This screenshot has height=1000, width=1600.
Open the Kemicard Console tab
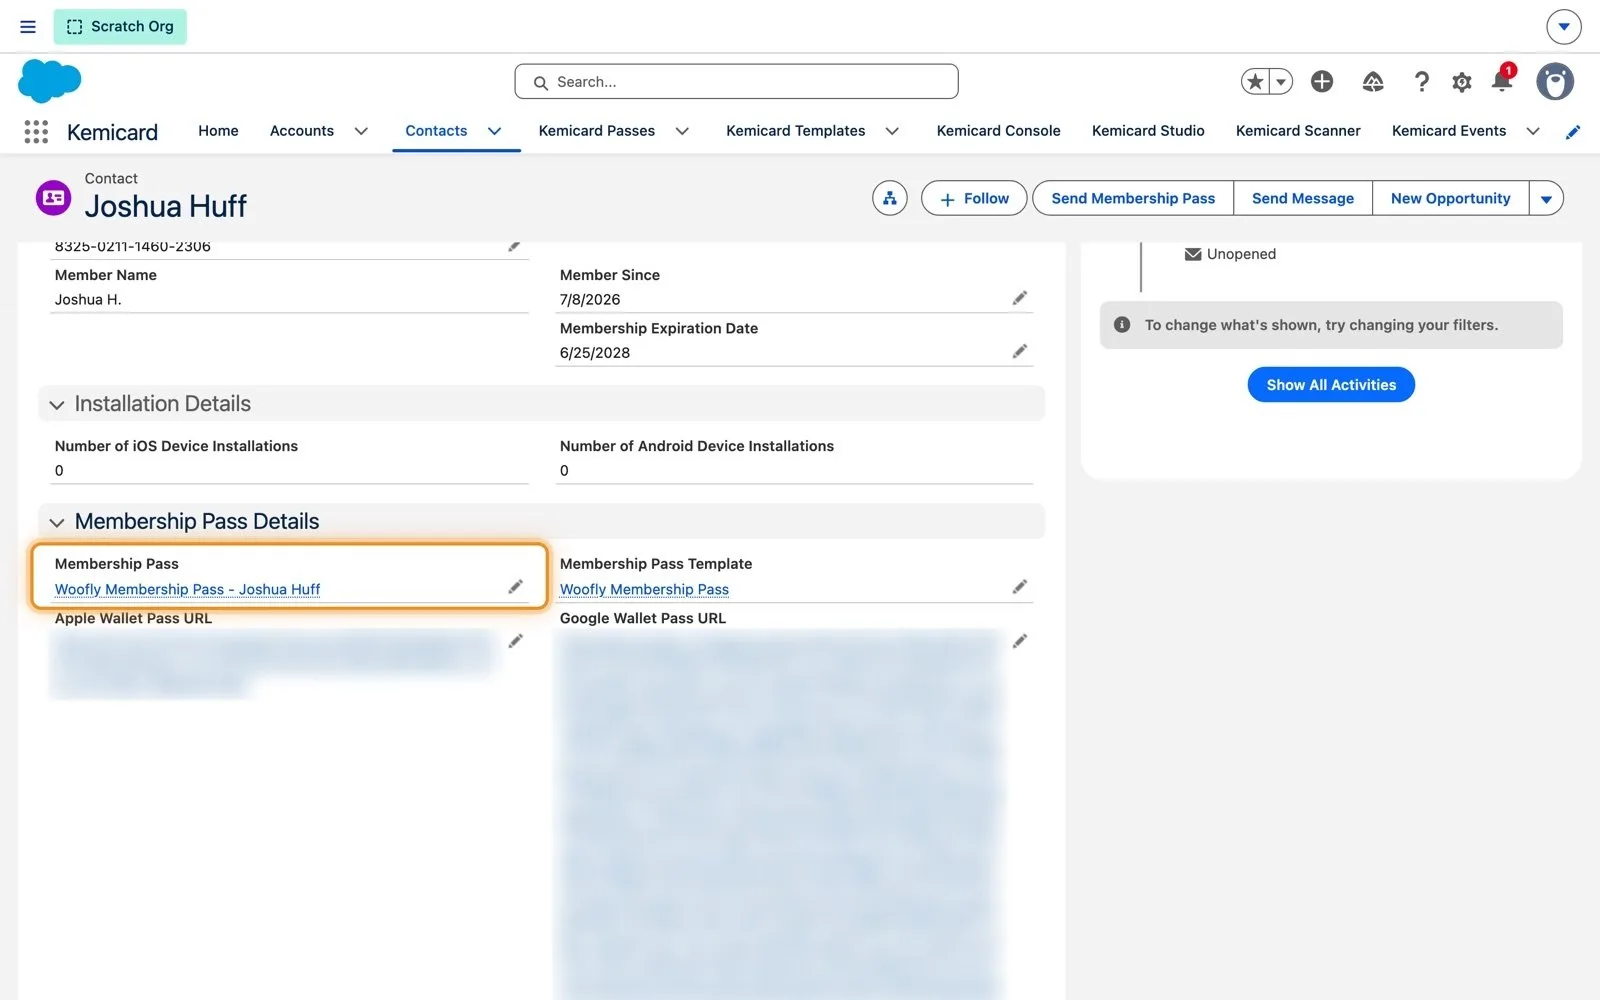[x=998, y=131]
